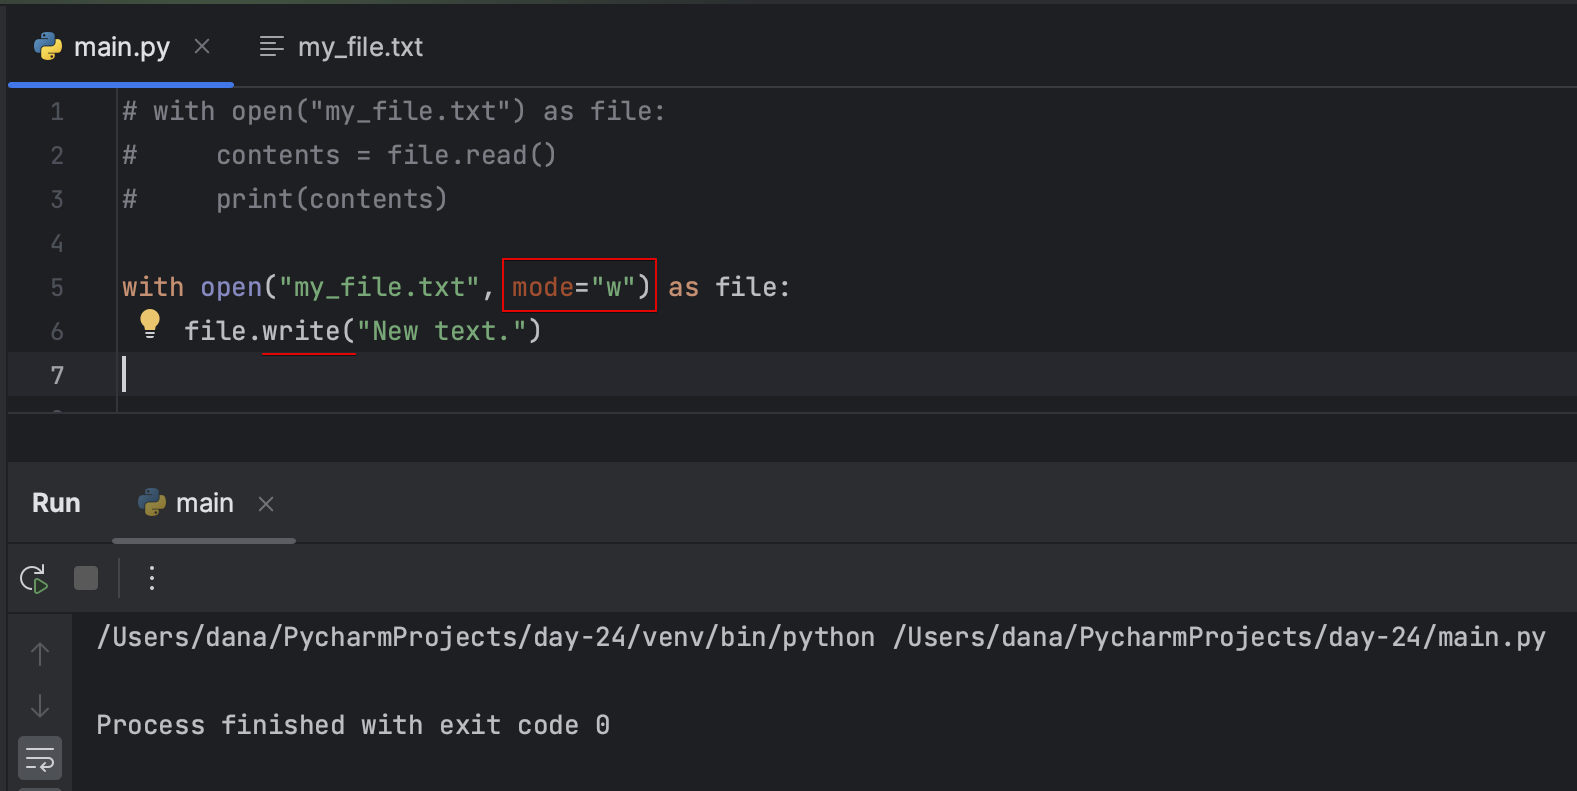Click line number 1 in the gutter

[x=57, y=111]
